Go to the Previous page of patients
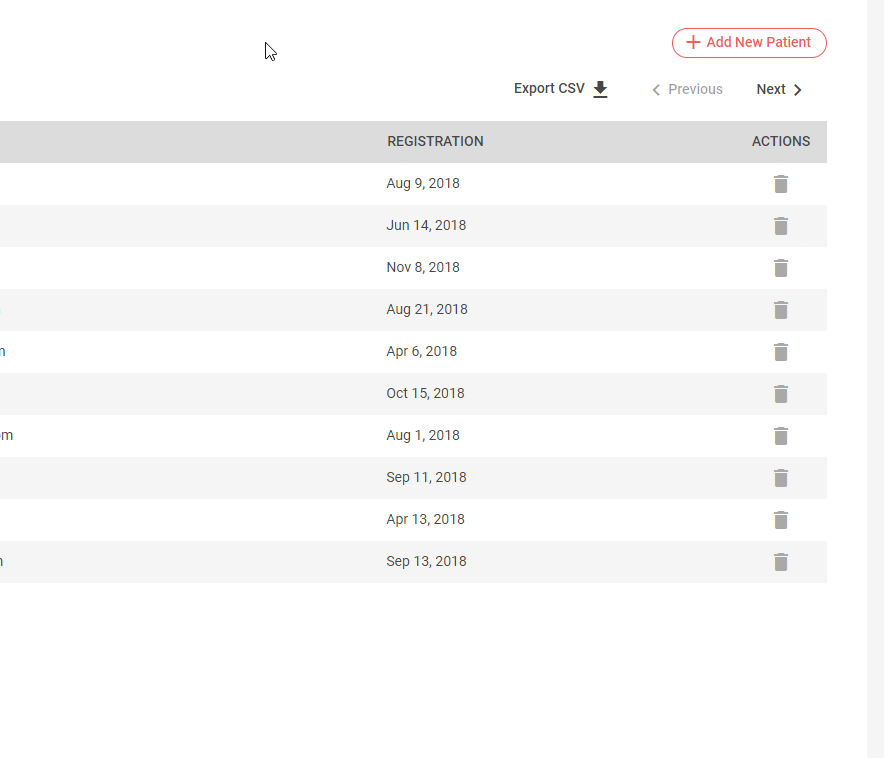Image resolution: width=884 pixels, height=758 pixels. pyautogui.click(x=687, y=90)
